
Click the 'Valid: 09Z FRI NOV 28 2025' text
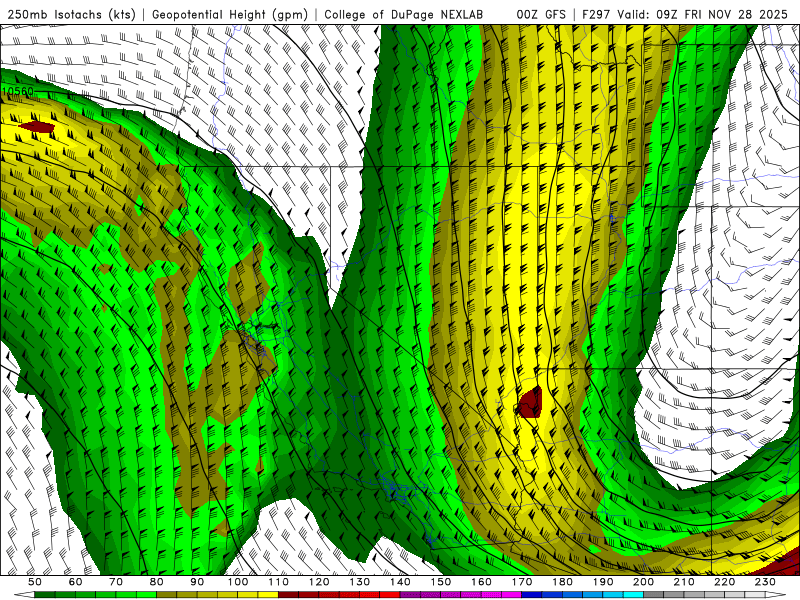(x=702, y=15)
